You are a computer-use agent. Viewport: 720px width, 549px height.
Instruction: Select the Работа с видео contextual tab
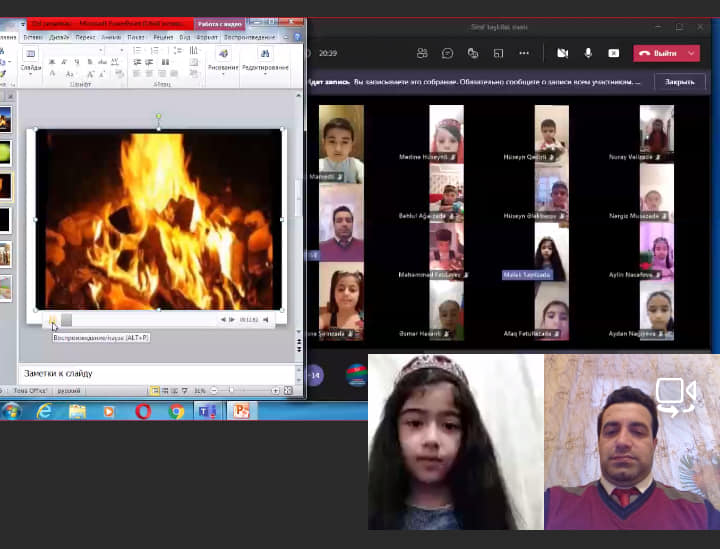(x=220, y=24)
